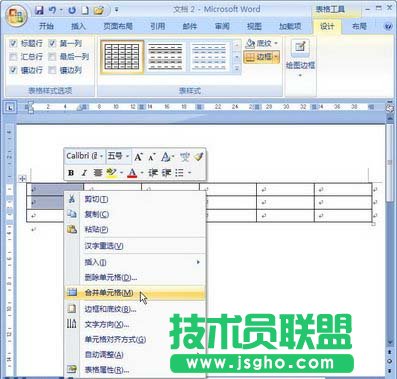Viewport: 397px width, 379px height.
Task: Open font name Calibri dropdown
Action: coord(101,156)
